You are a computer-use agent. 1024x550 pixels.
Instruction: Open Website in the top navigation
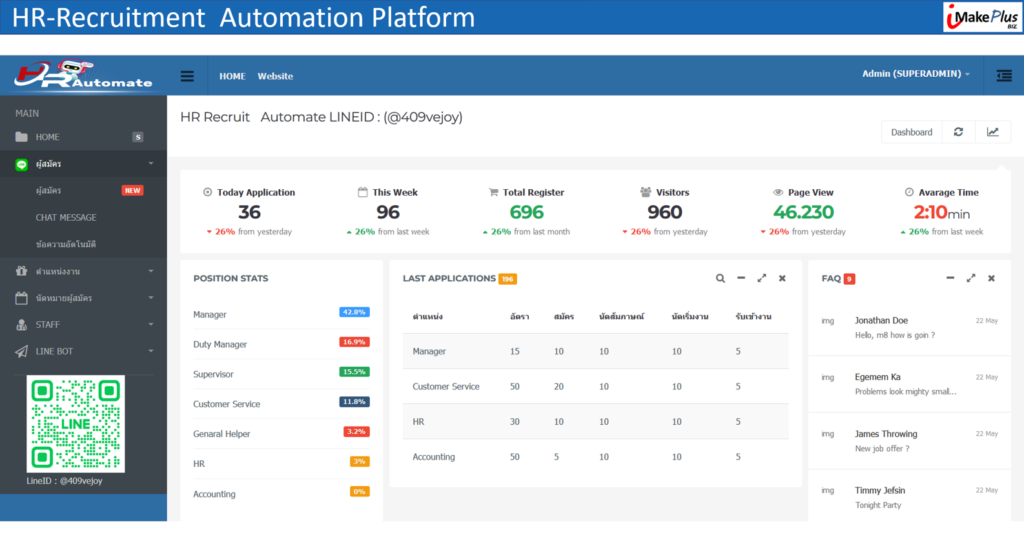(275, 76)
